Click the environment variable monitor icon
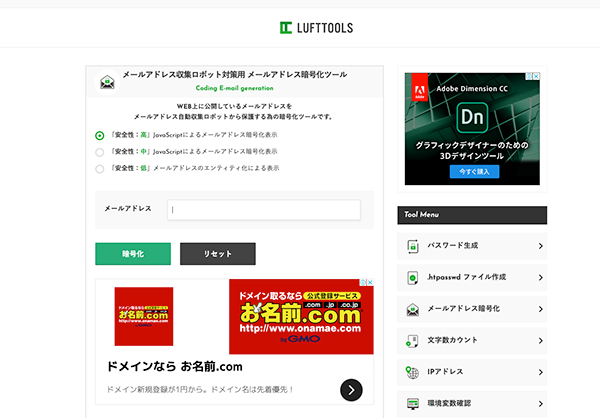This screenshot has height=418, width=600. tap(412, 404)
